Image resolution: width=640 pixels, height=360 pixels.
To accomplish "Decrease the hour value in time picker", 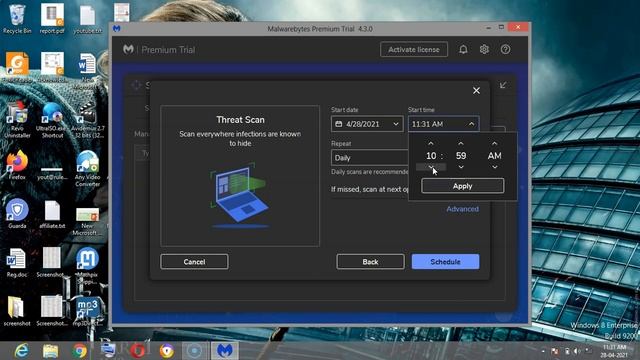I will (431, 167).
